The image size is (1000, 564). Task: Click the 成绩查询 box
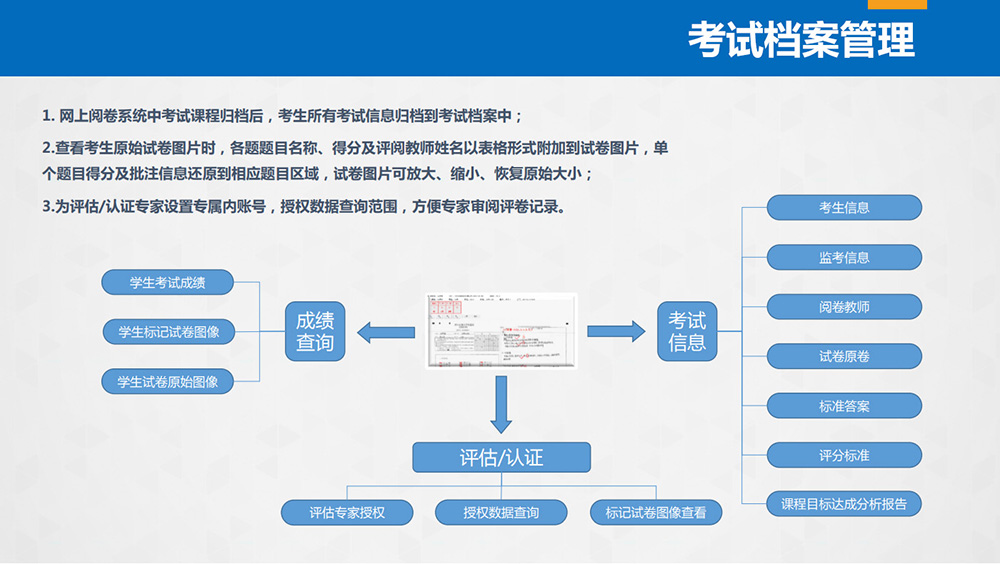(x=315, y=332)
